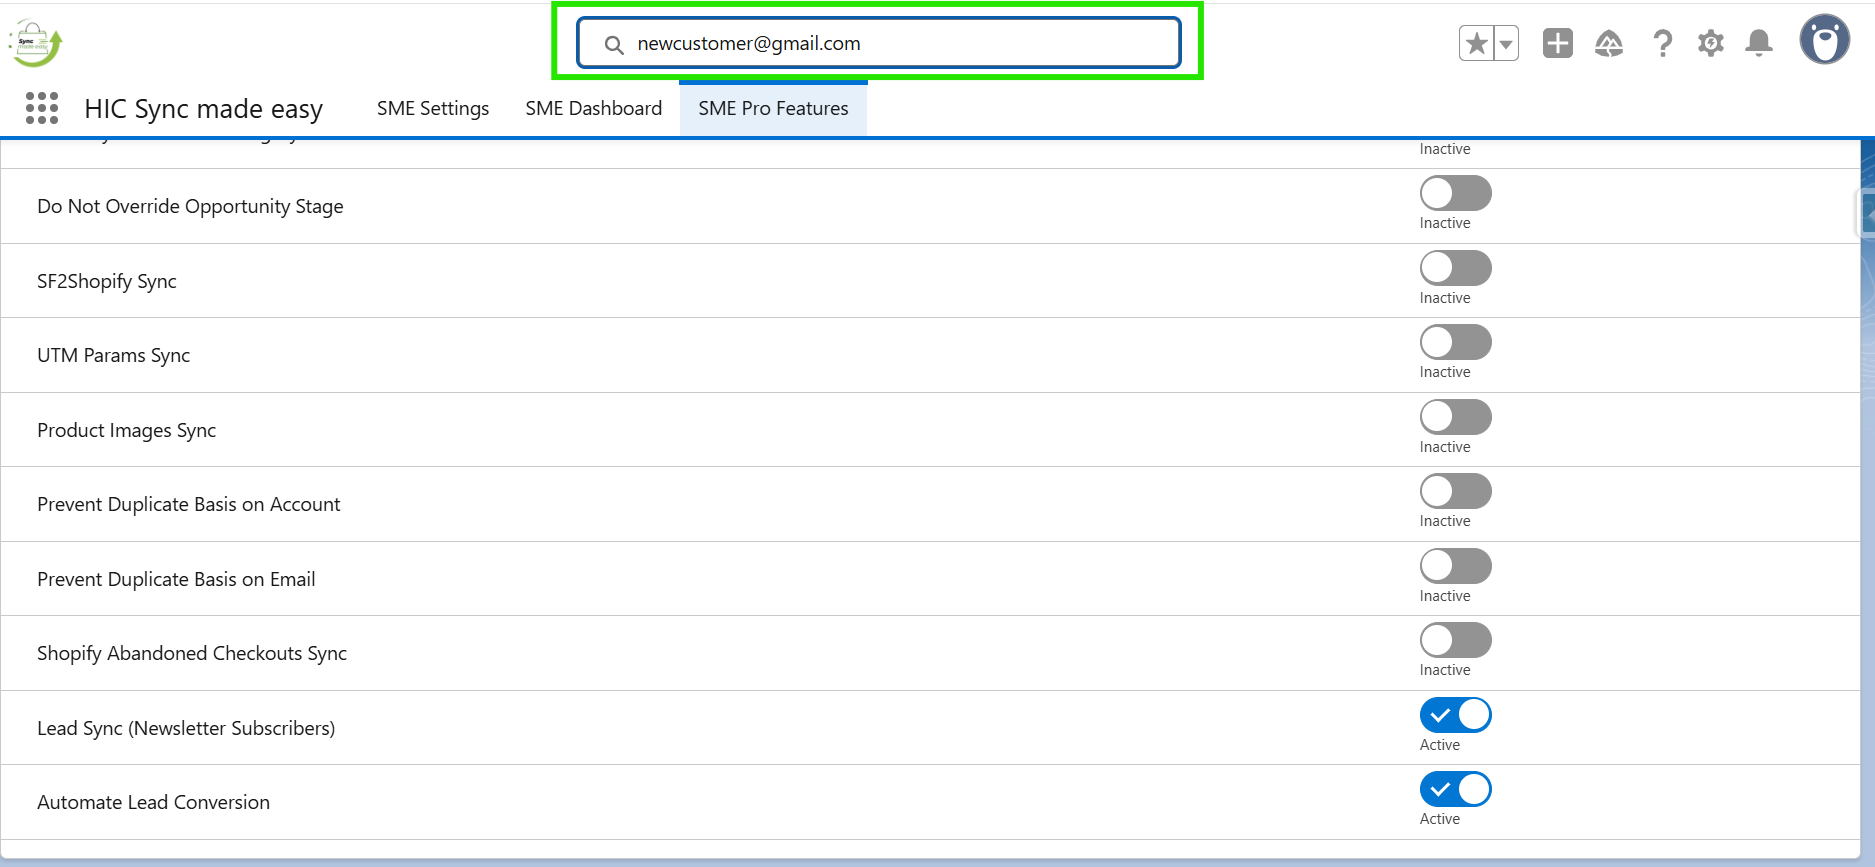
Task: Click the 'Product Images Sync' label
Action: click(126, 430)
